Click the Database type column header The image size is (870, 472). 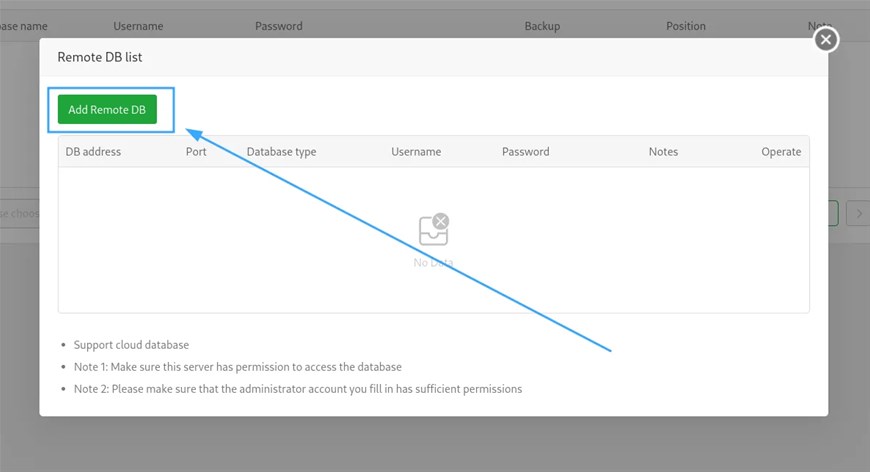point(281,151)
